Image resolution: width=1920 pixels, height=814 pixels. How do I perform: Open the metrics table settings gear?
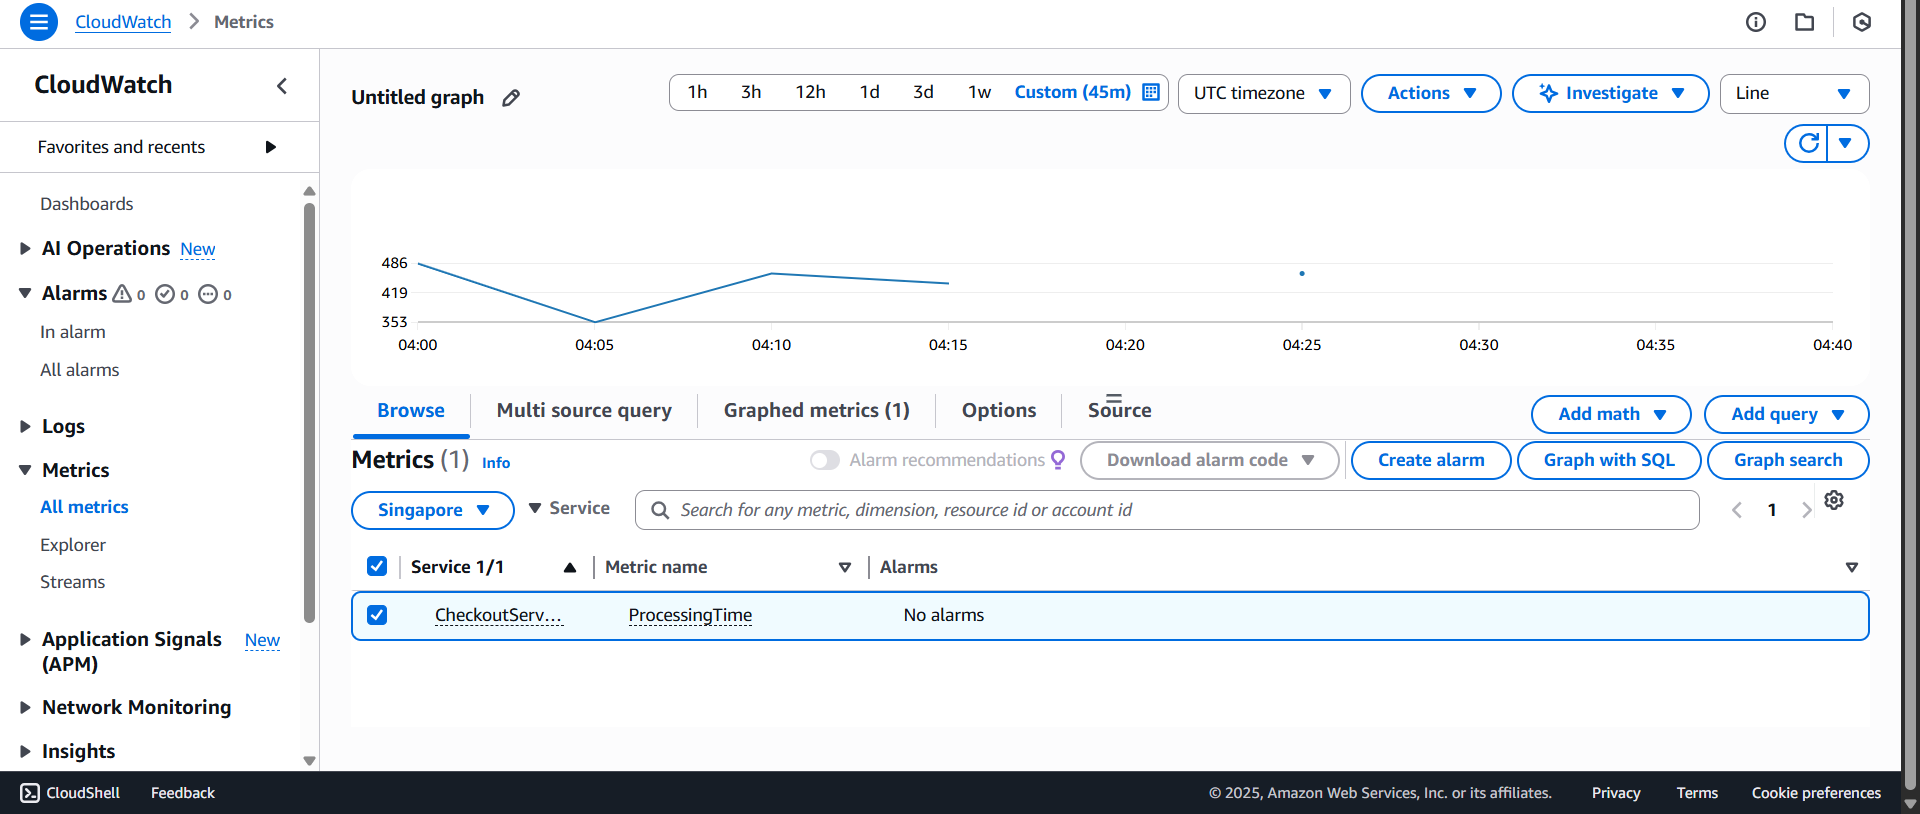[1834, 500]
